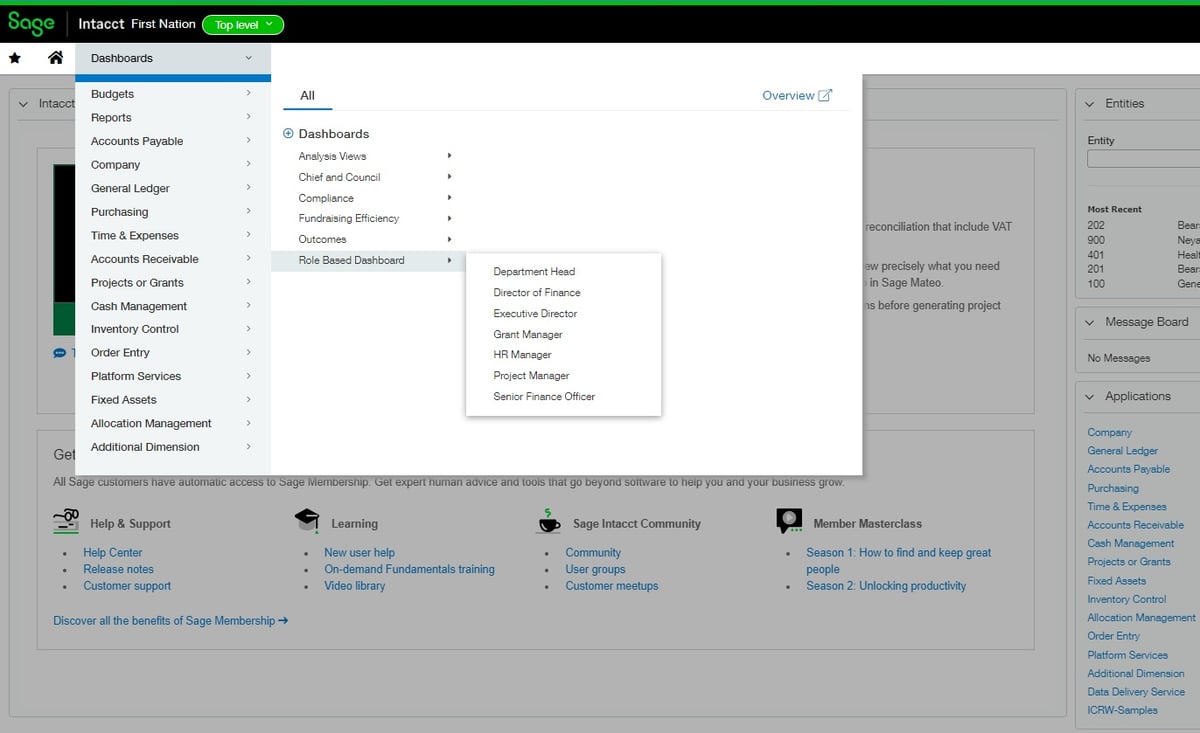The image size is (1200, 733).
Task: Click the favorites star icon
Action: tap(14, 58)
